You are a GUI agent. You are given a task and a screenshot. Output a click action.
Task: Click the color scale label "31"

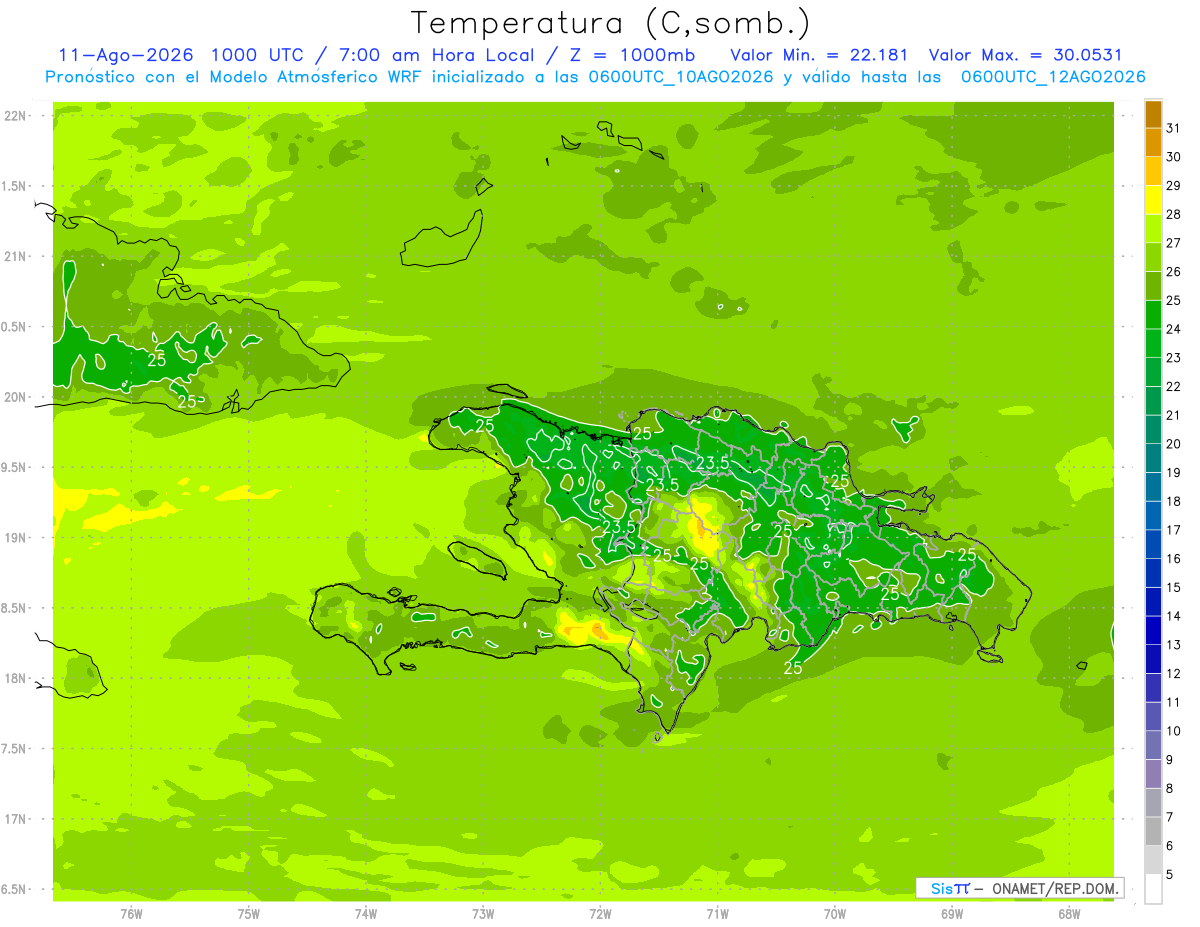pyautogui.click(x=1174, y=128)
